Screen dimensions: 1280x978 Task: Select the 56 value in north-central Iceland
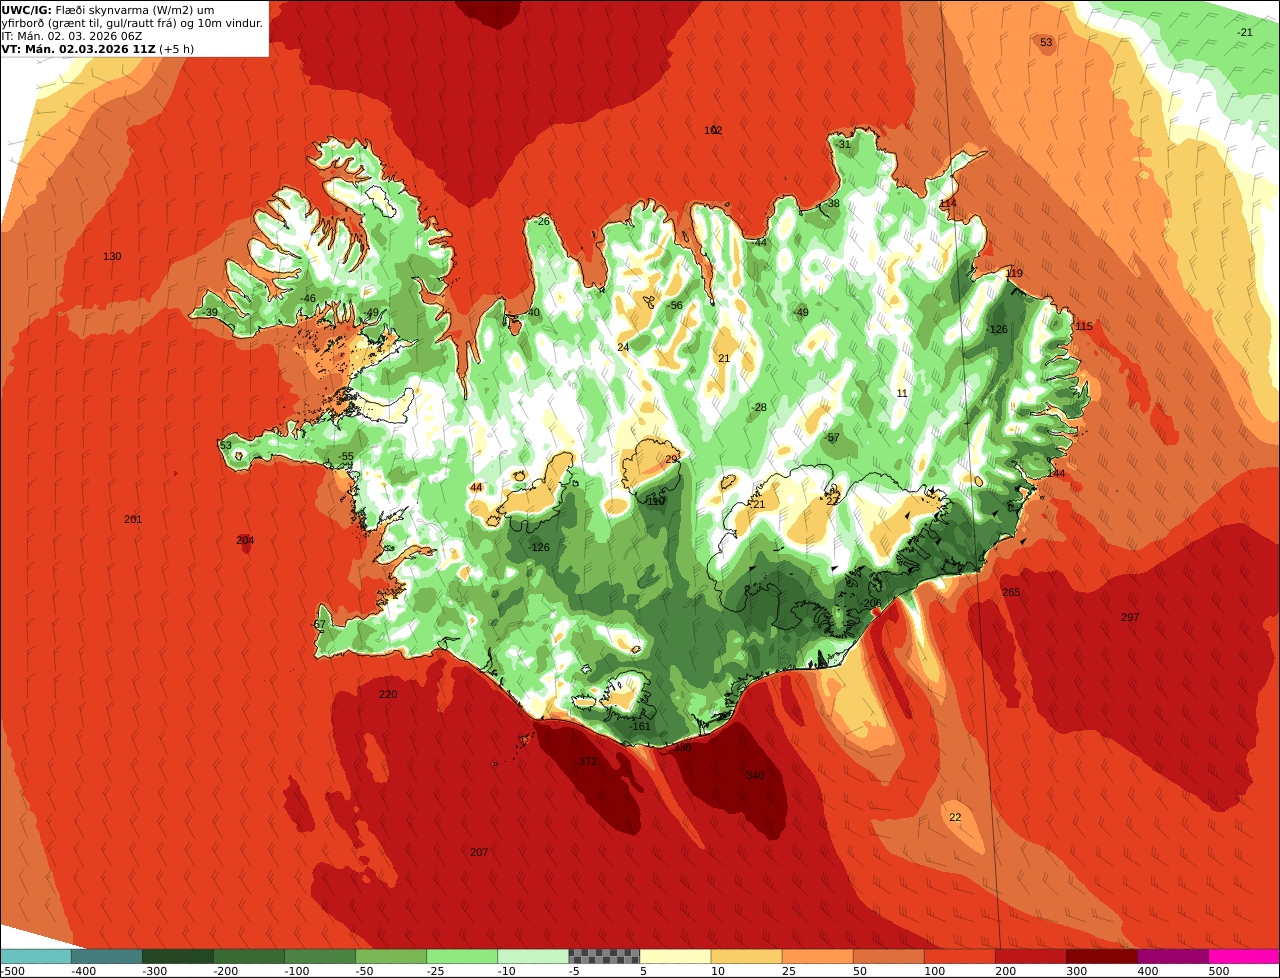pyautogui.click(x=676, y=306)
